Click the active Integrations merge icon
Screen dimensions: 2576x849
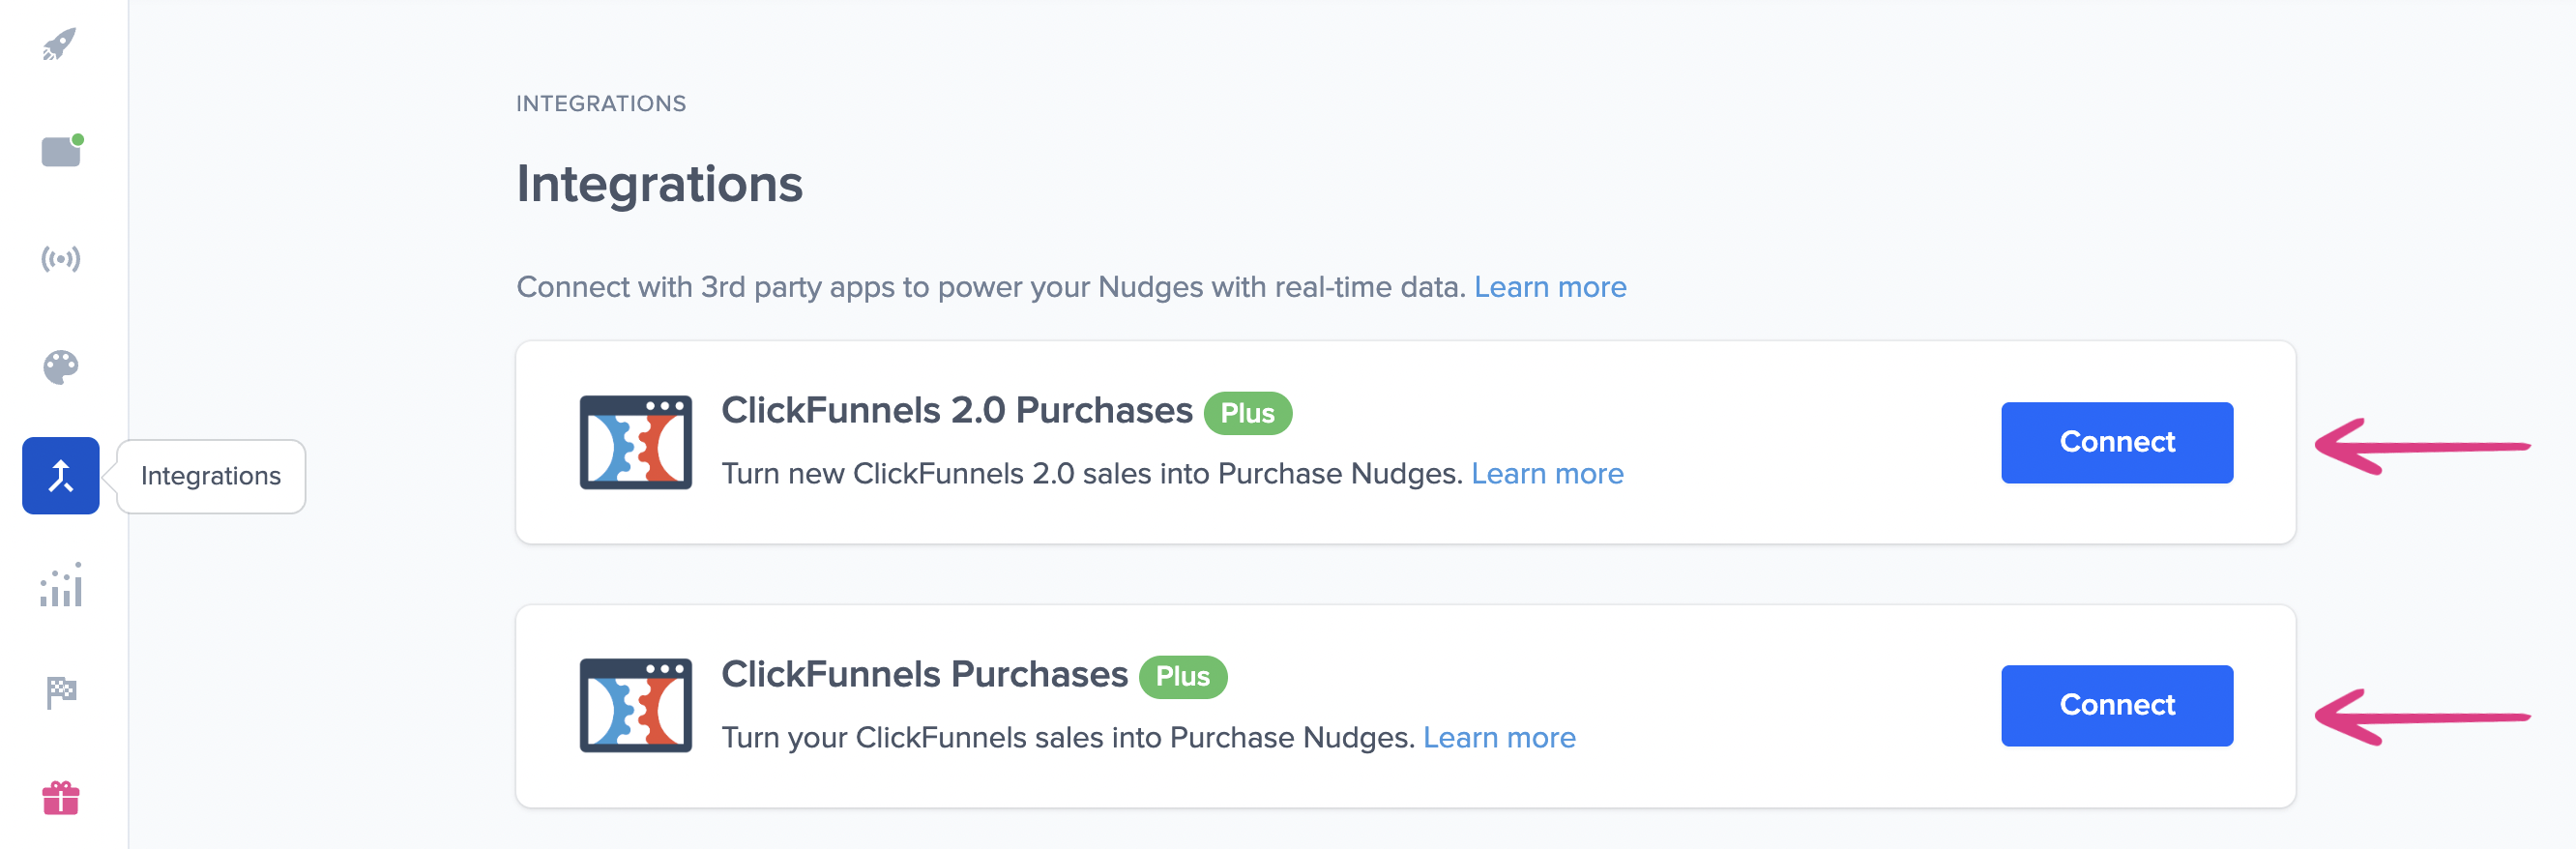(x=61, y=476)
